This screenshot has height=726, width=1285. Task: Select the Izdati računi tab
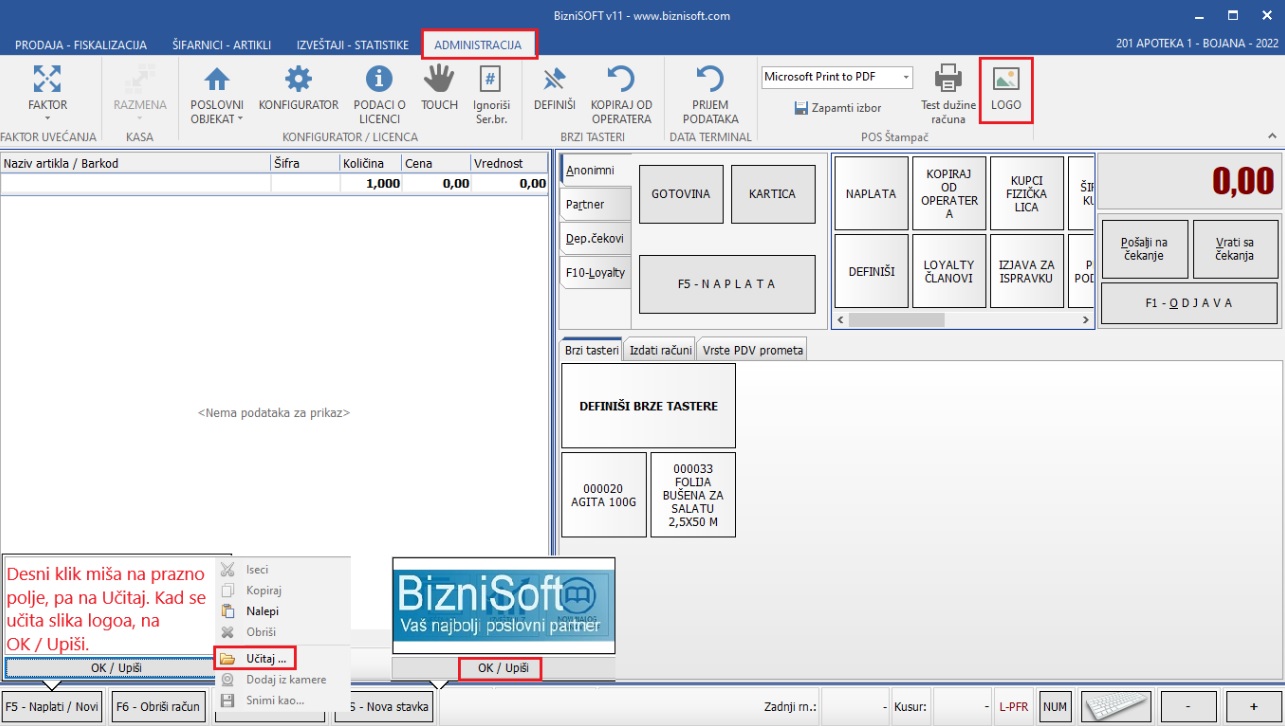click(x=659, y=350)
